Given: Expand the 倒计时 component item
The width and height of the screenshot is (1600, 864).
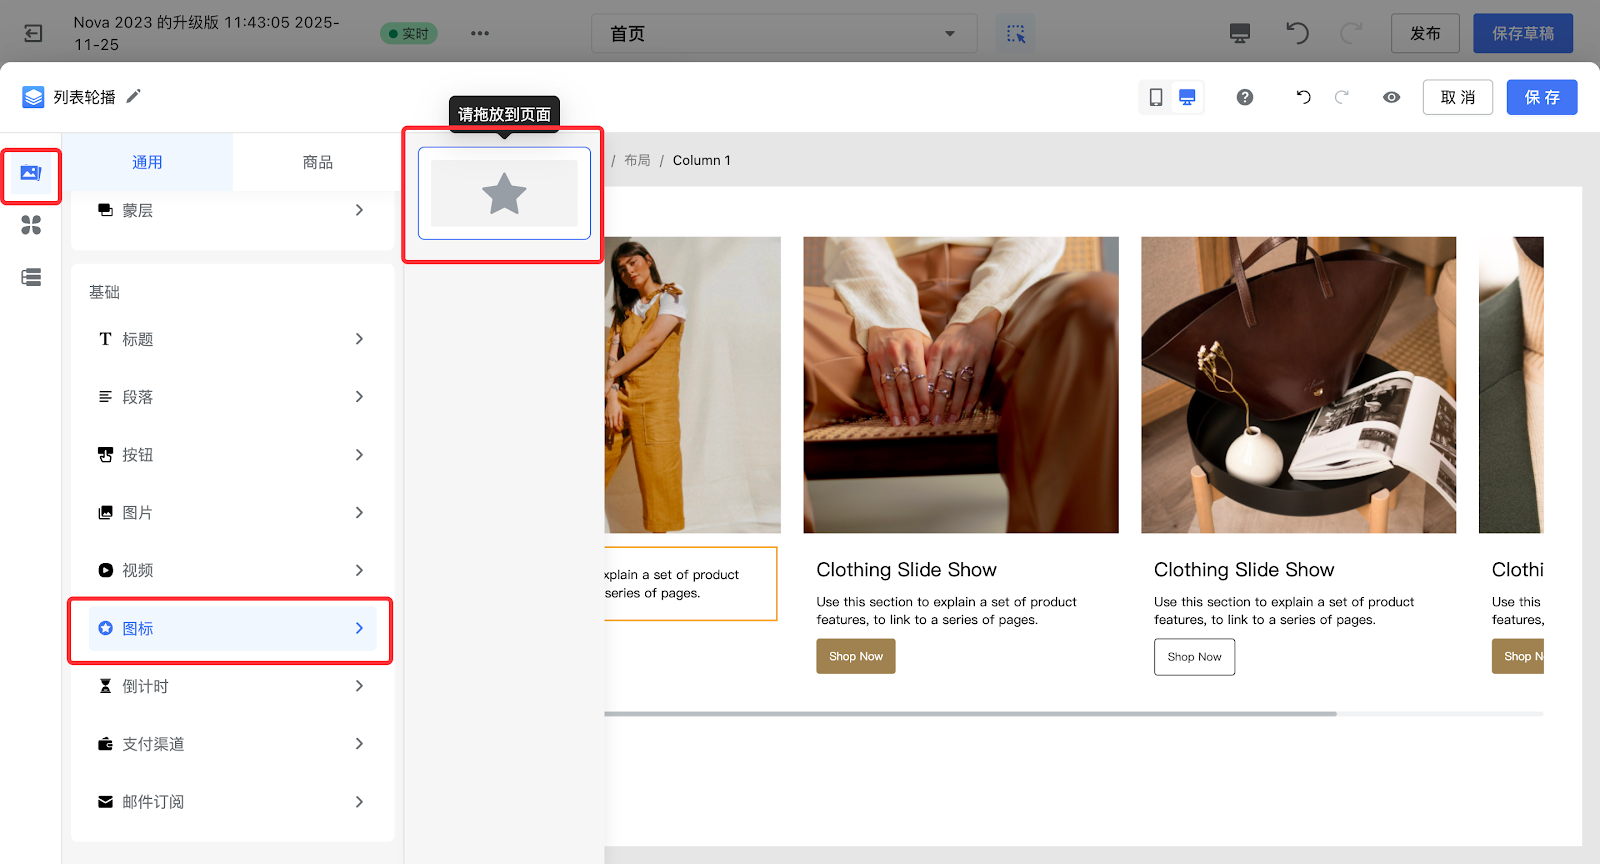Looking at the screenshot, I should click(232, 686).
